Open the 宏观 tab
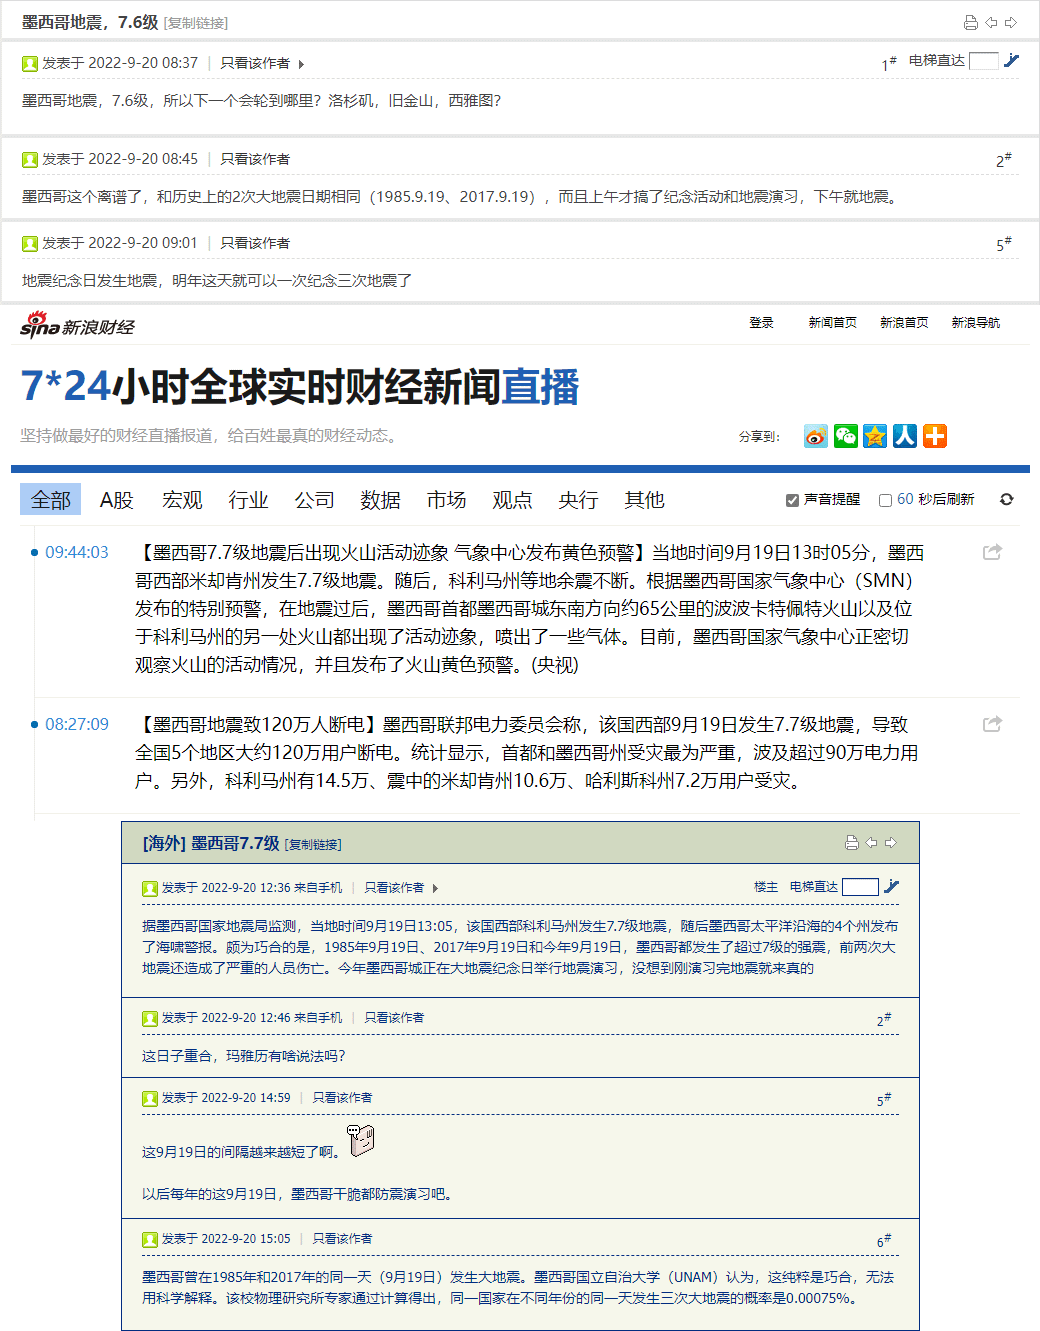 tap(182, 500)
